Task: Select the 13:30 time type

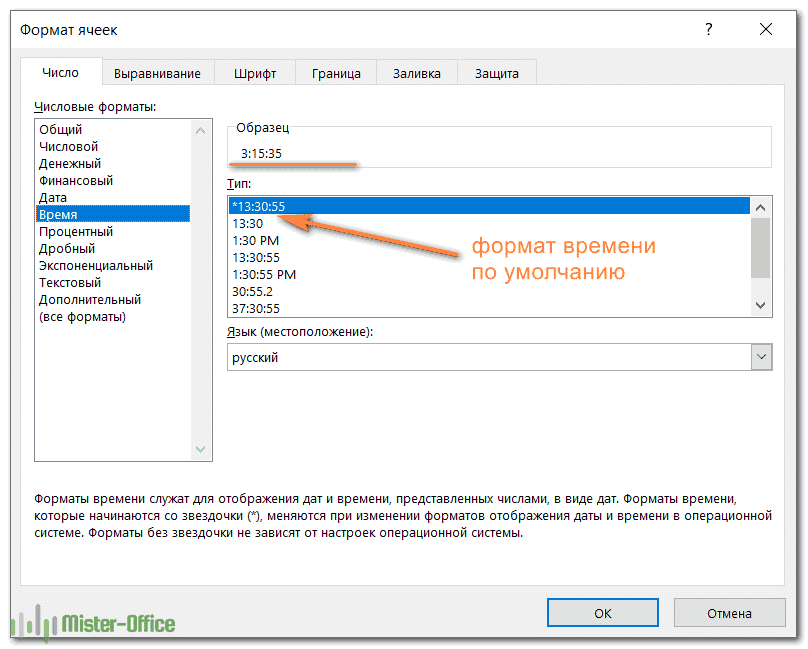Action: [x=490, y=224]
